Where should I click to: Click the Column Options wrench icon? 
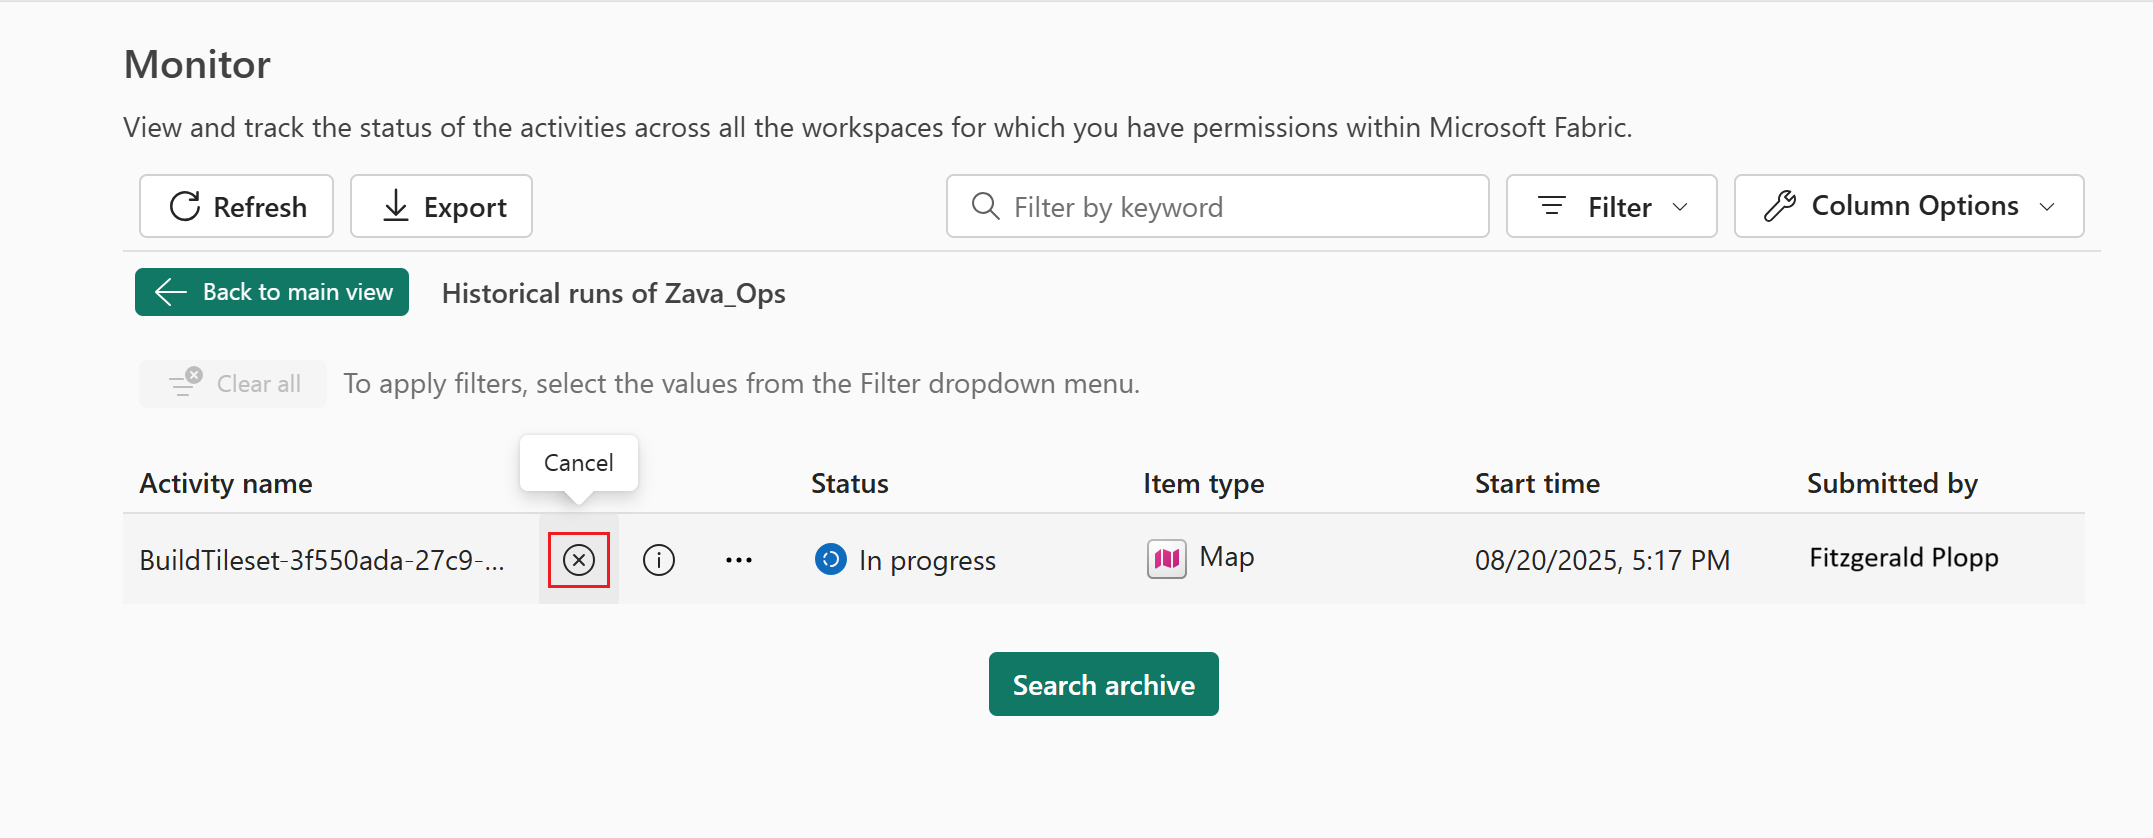(x=1780, y=206)
